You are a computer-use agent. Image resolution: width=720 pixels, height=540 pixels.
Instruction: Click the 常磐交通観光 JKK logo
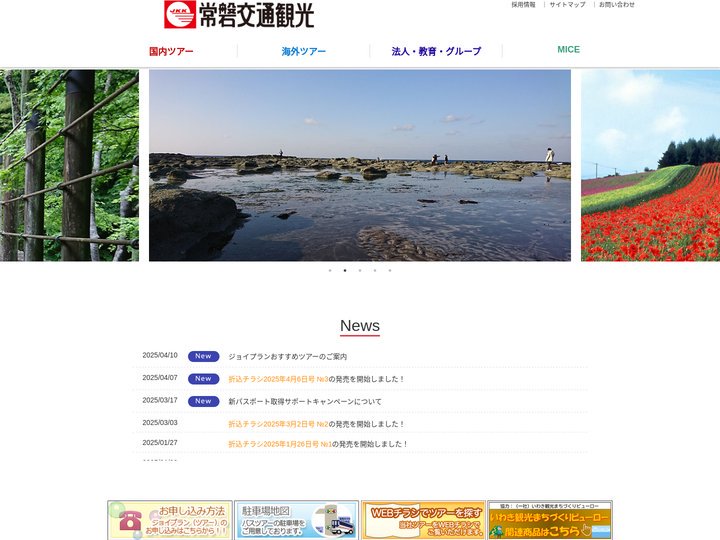pos(239,14)
